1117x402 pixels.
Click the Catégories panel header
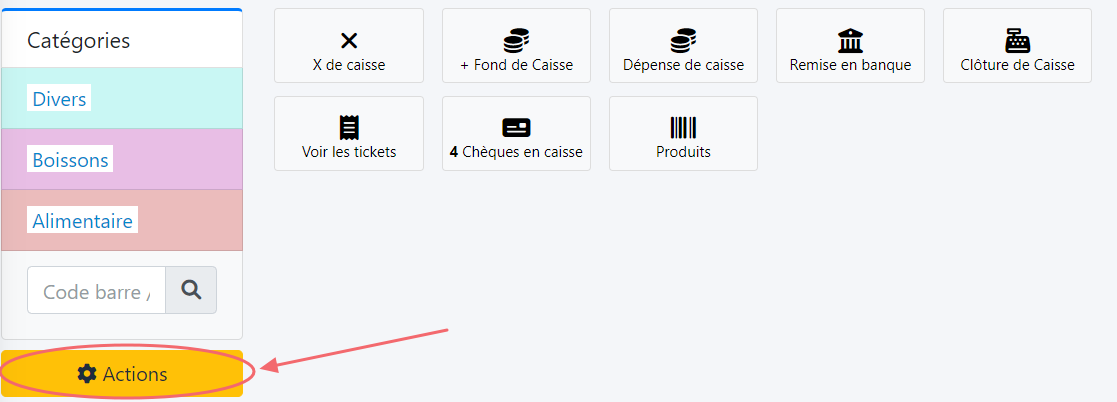(79, 41)
